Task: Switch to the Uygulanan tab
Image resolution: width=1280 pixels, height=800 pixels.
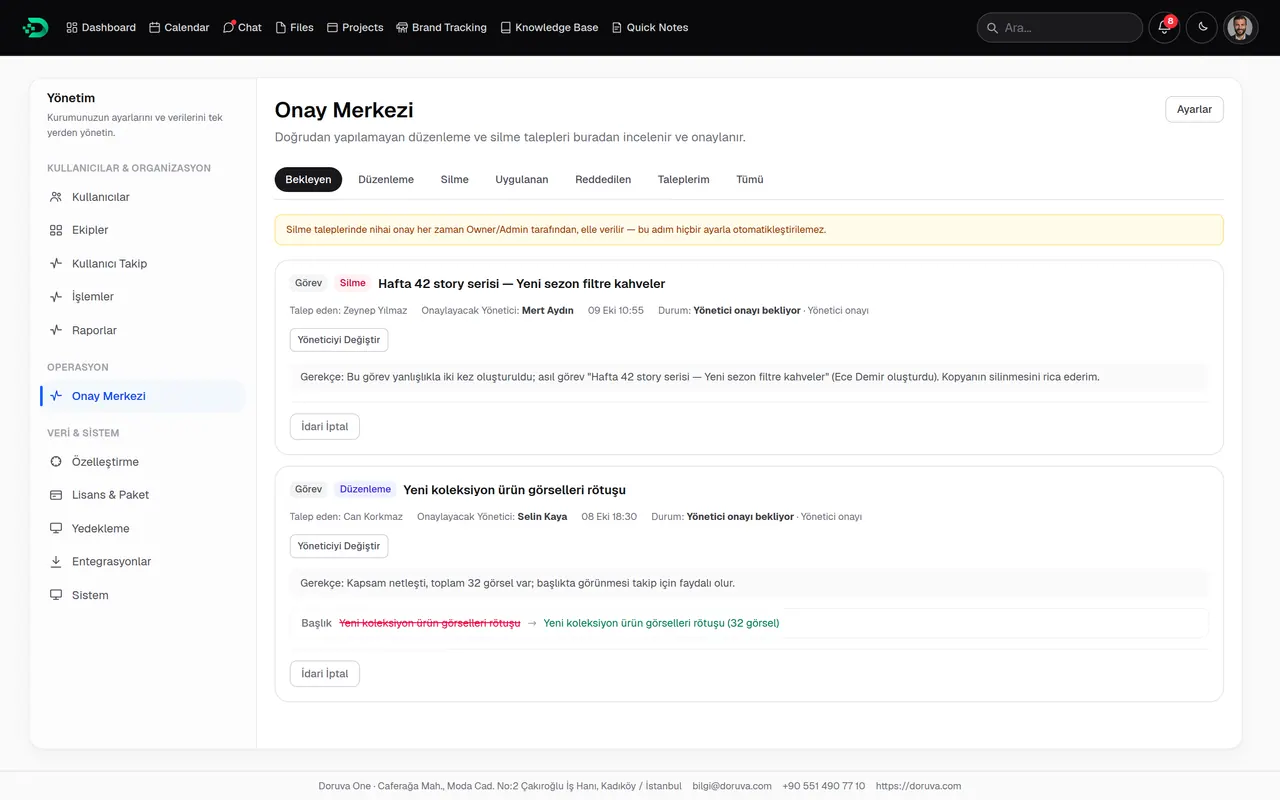Action: (522, 179)
